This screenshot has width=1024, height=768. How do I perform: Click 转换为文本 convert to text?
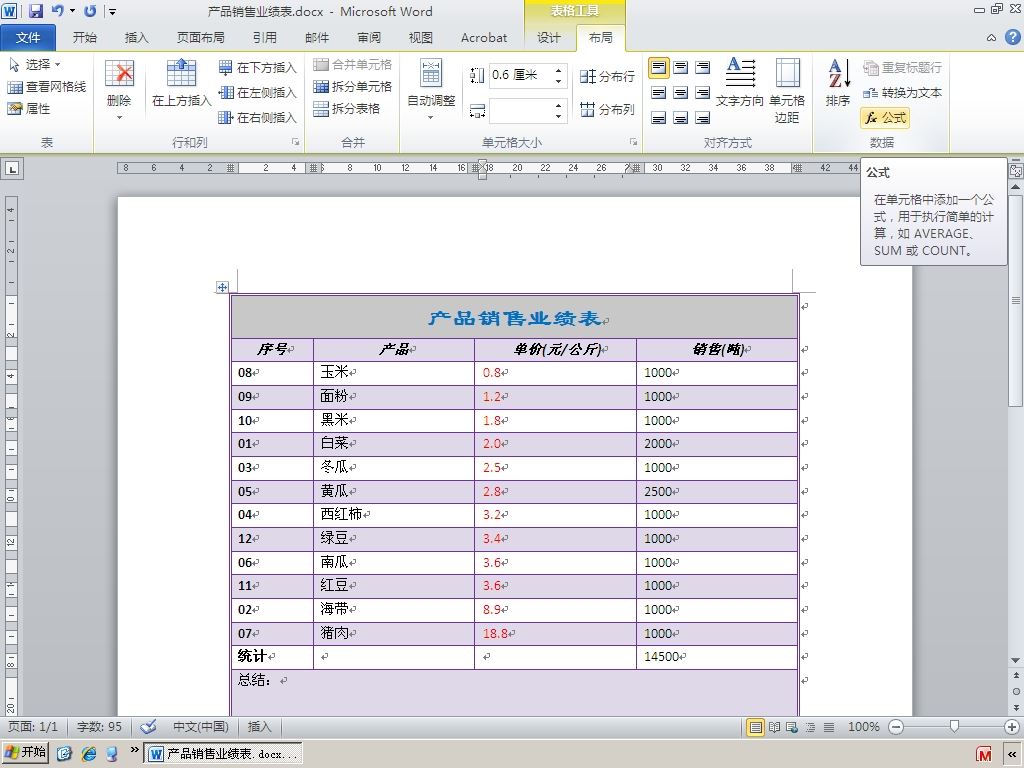[x=903, y=93]
